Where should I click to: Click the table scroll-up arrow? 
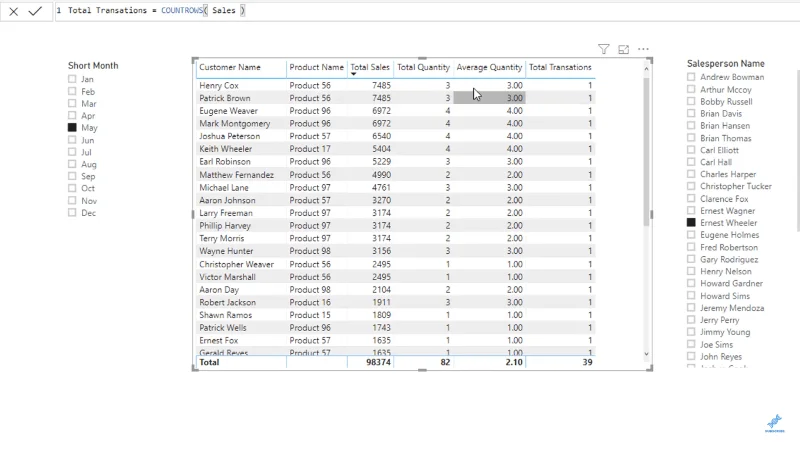coord(646,68)
